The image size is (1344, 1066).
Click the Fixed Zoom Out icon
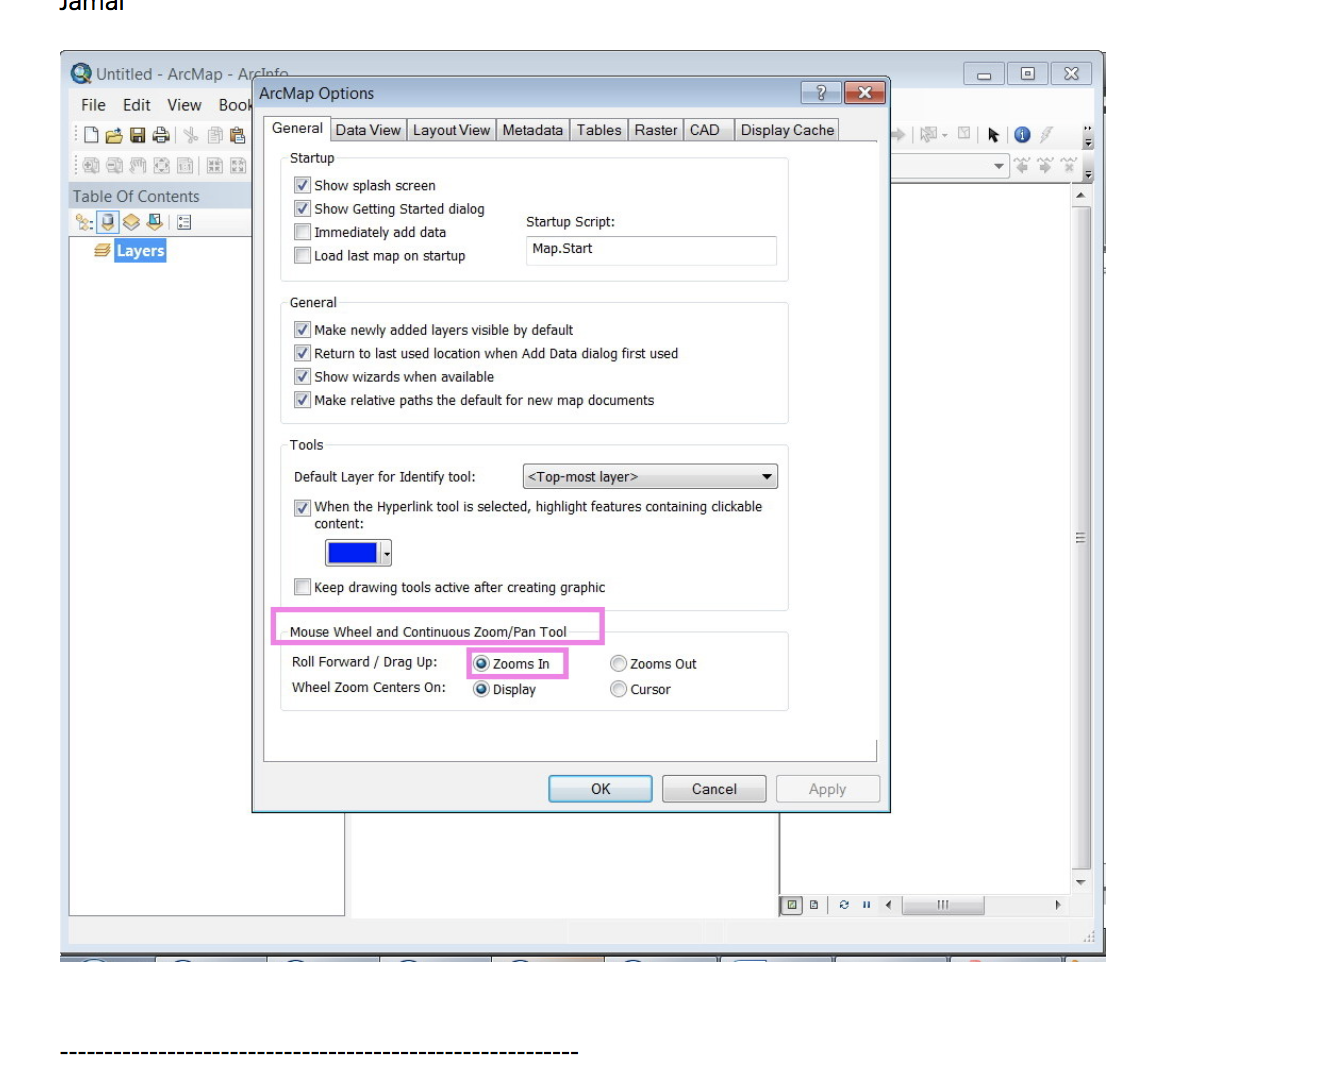click(238, 165)
